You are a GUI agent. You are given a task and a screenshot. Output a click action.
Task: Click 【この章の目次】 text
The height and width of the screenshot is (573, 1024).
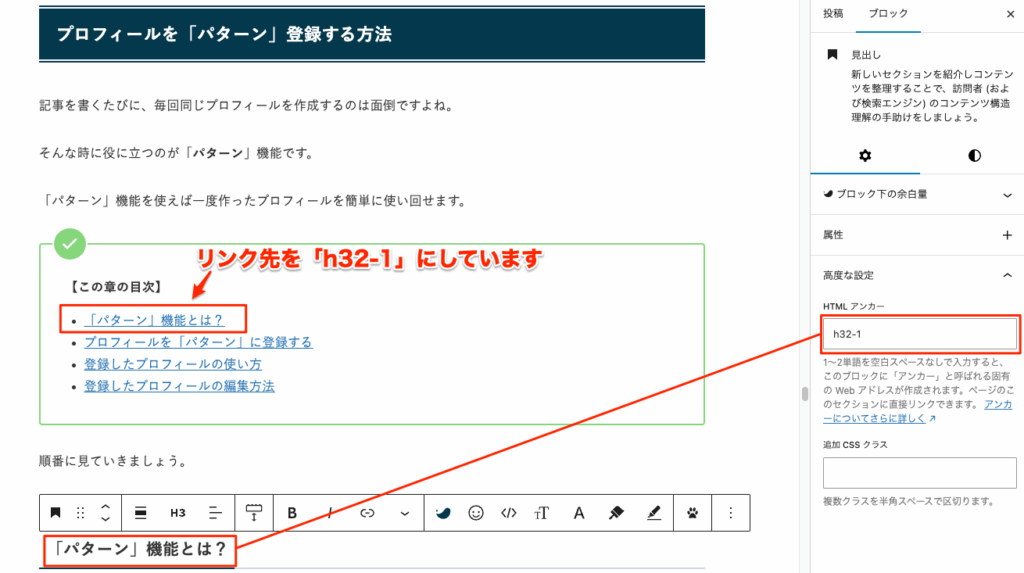[x=116, y=287]
